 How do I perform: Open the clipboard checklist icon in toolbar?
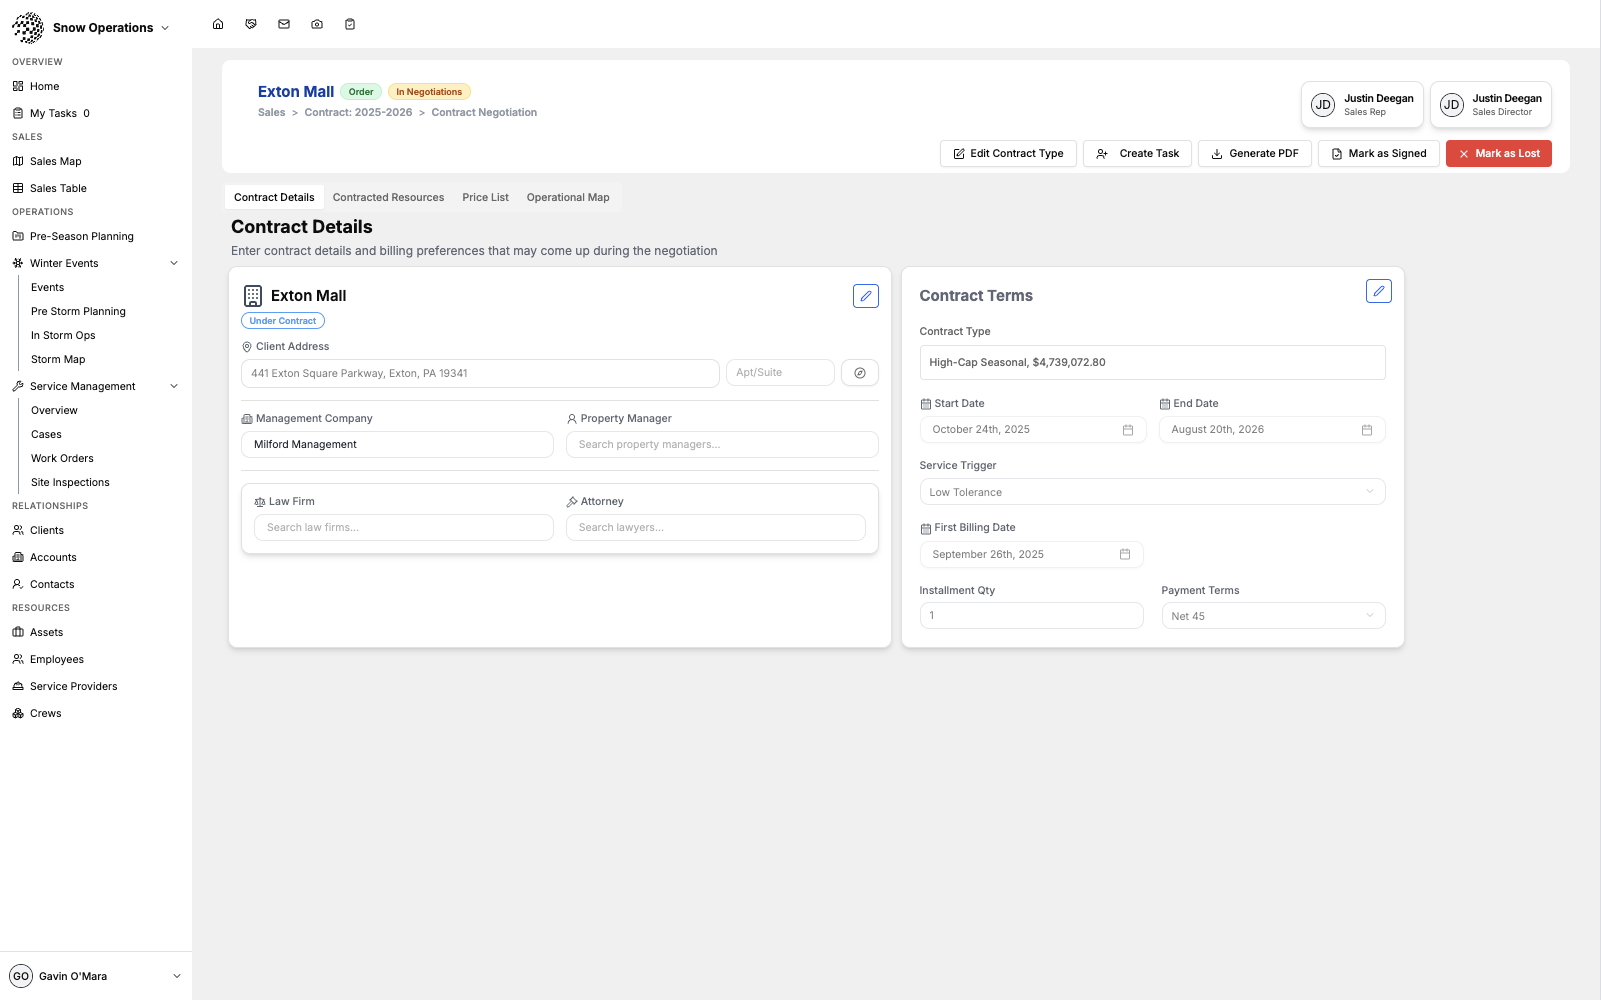click(x=350, y=24)
